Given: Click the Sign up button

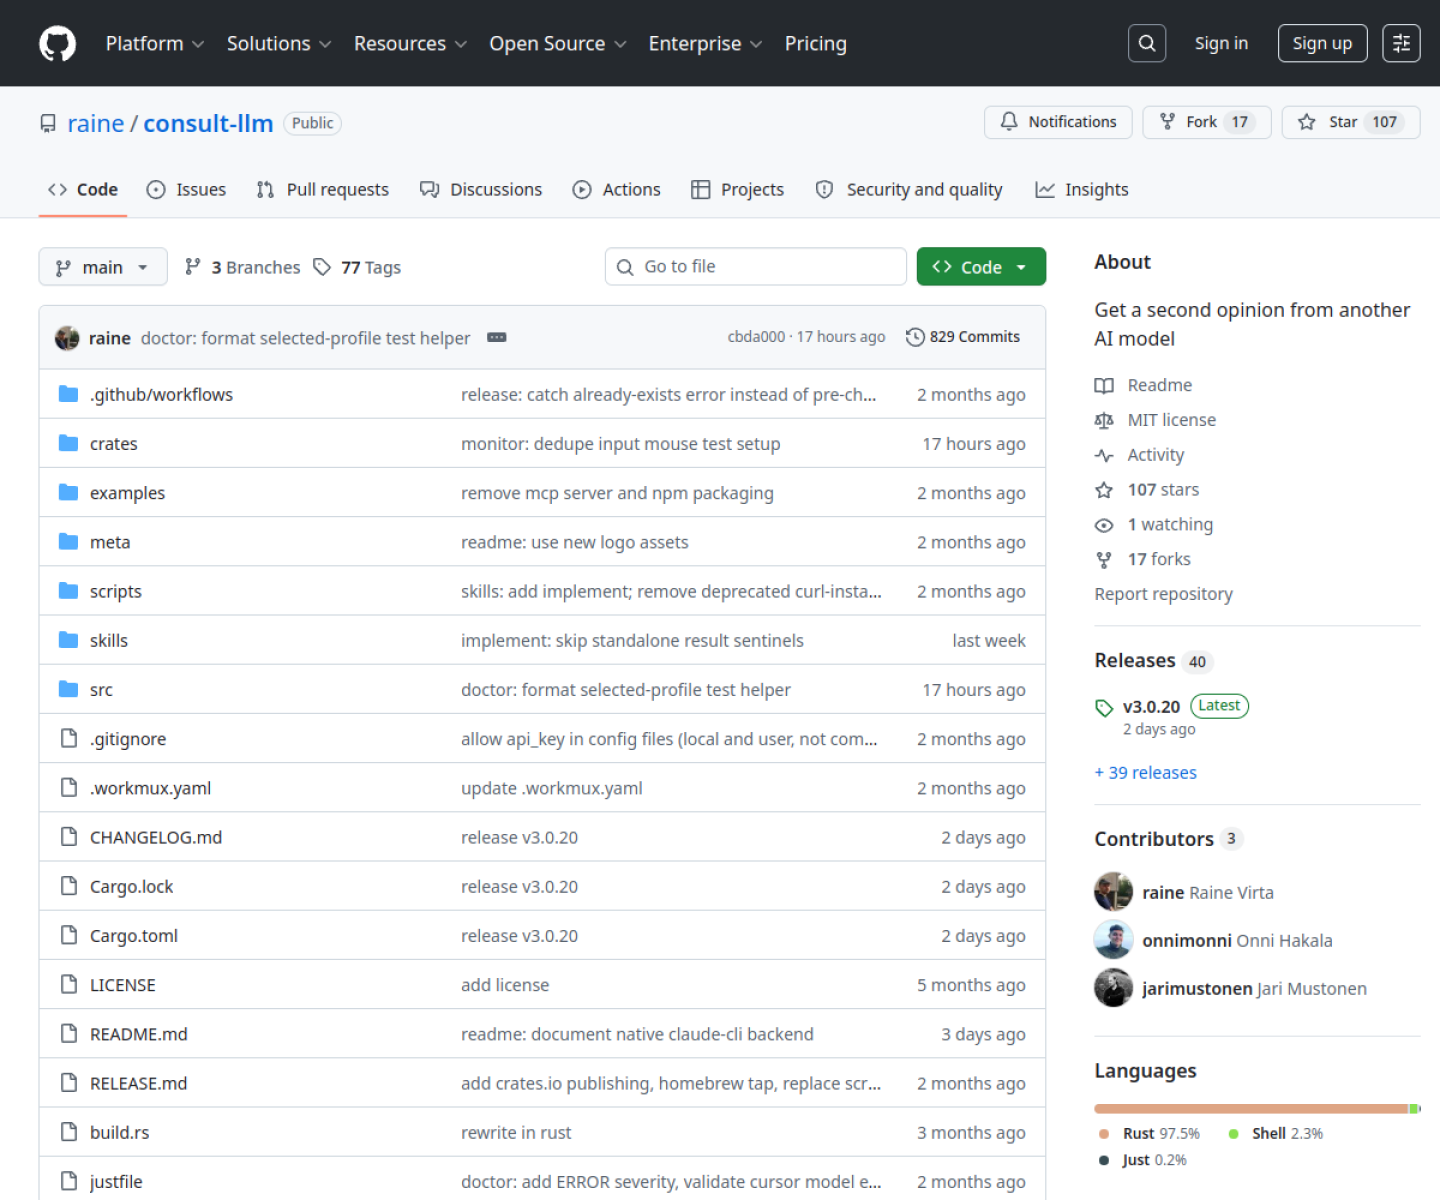Looking at the screenshot, I should pyautogui.click(x=1322, y=43).
